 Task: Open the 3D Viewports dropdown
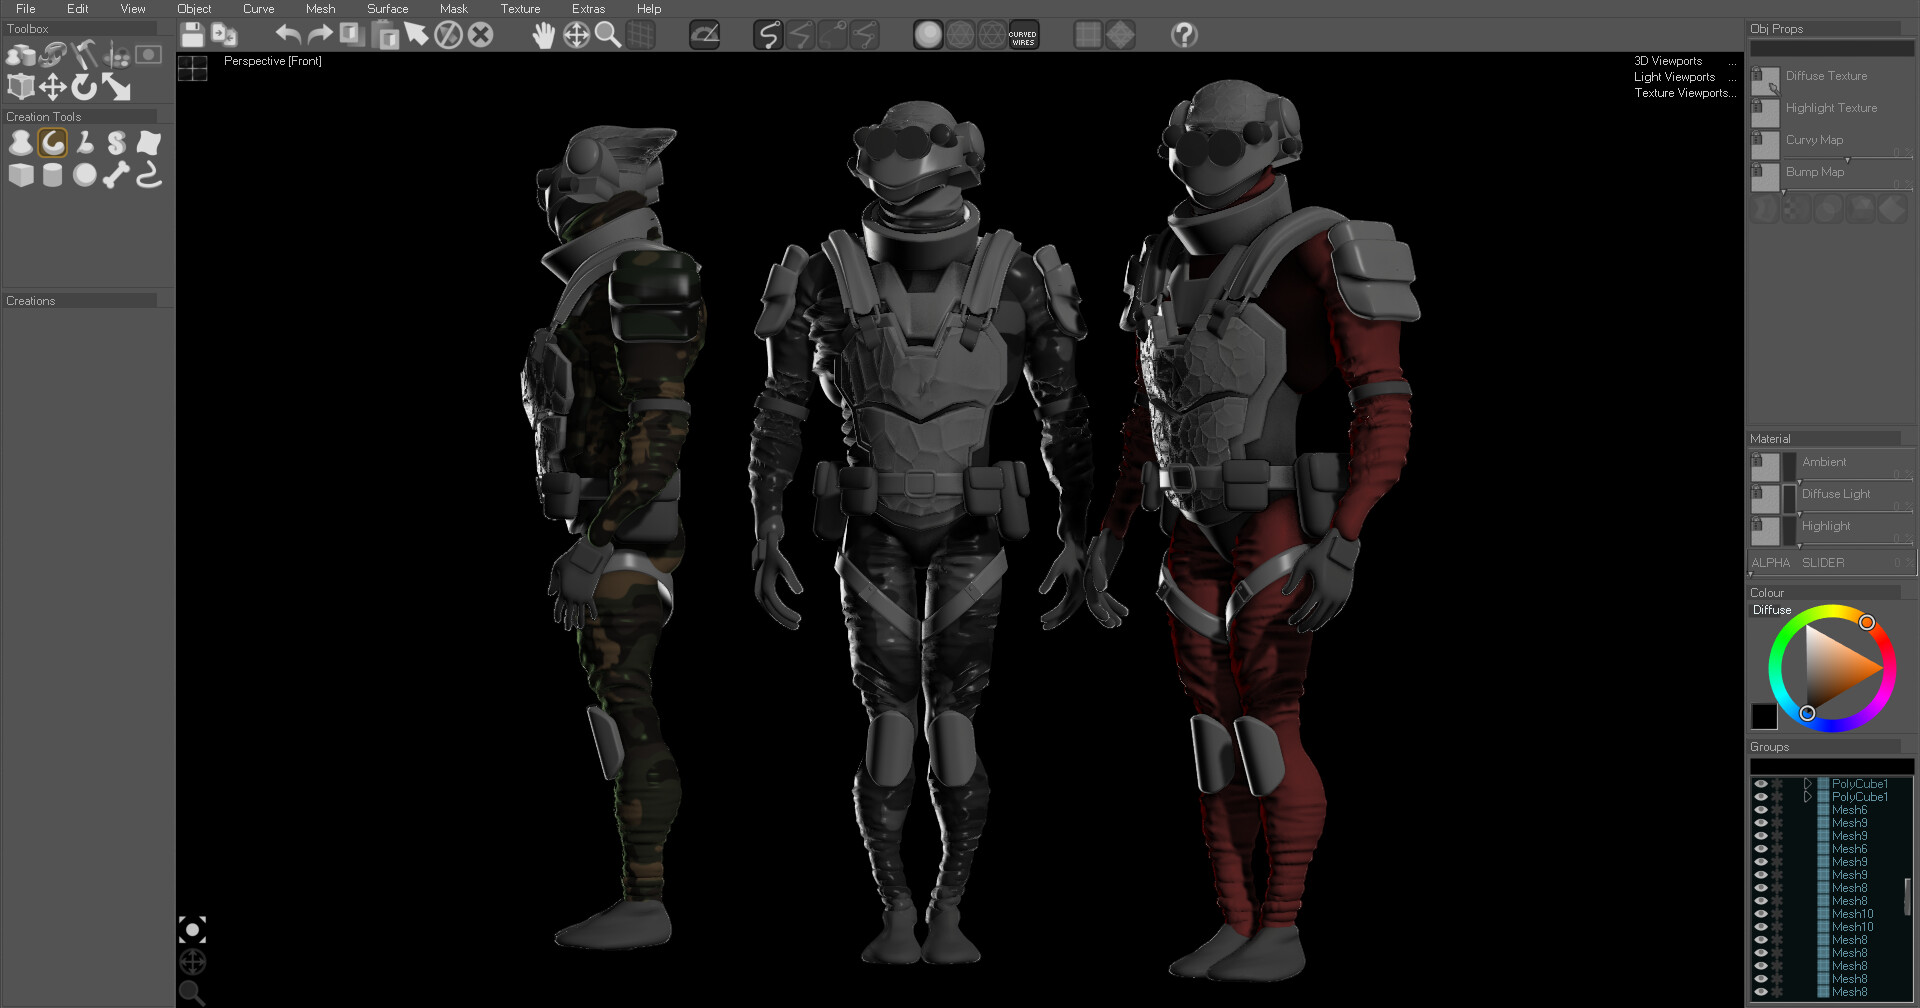[1669, 61]
